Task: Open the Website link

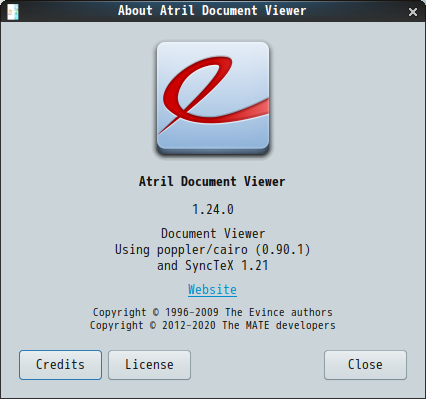Action: (212, 289)
